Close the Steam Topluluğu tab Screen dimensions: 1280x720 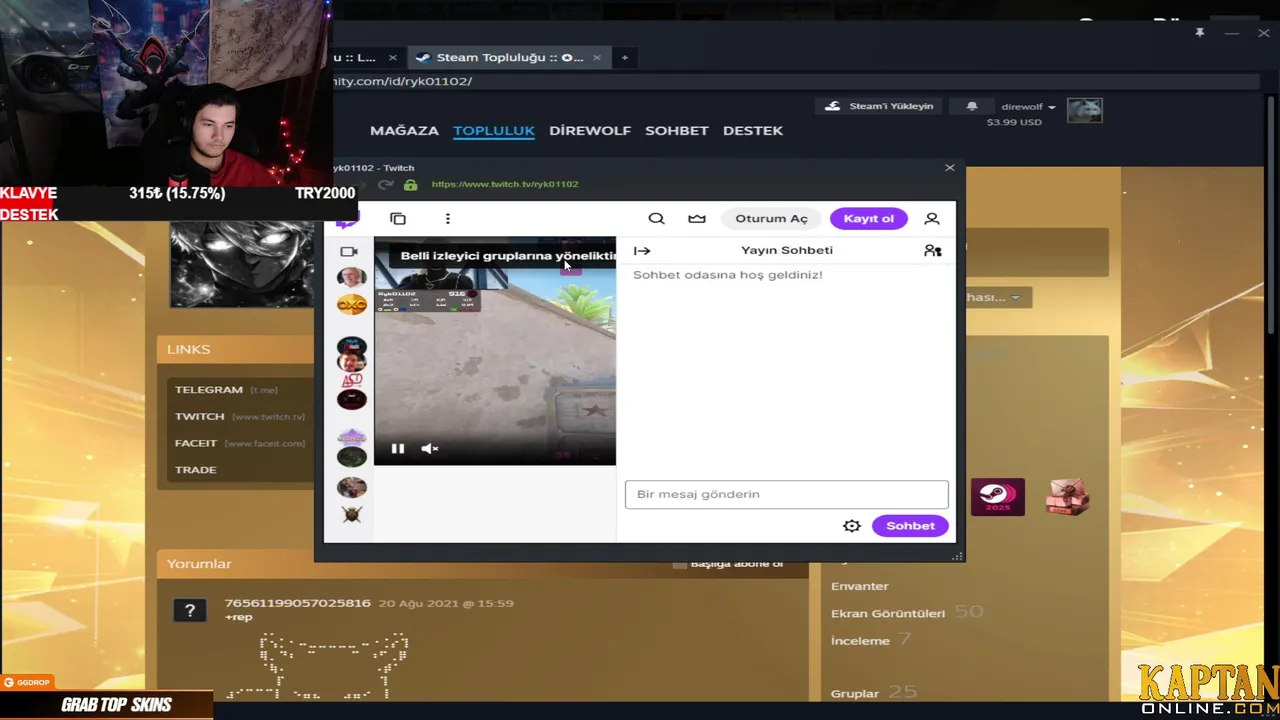click(x=598, y=58)
